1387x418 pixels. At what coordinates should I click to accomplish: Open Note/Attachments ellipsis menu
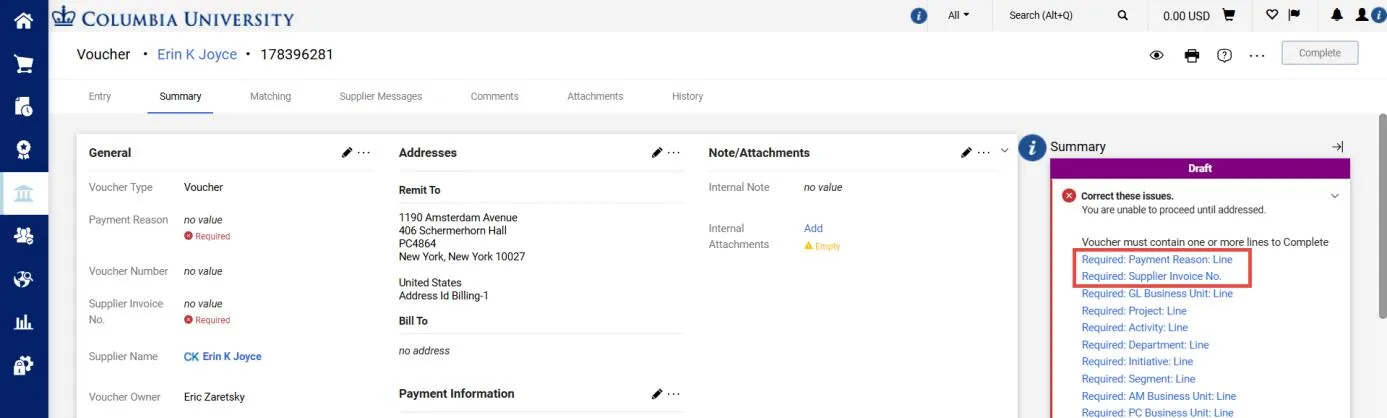(x=983, y=153)
